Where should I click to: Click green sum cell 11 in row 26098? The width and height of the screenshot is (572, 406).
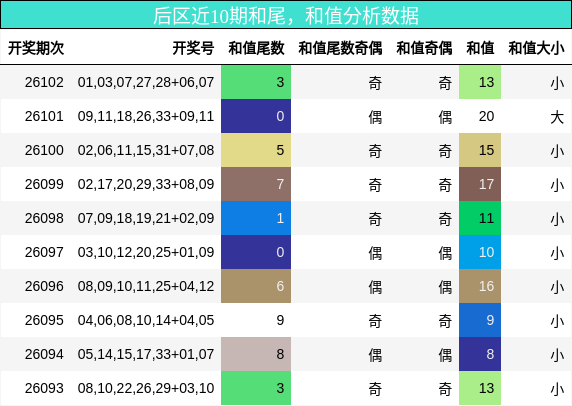coord(480,218)
